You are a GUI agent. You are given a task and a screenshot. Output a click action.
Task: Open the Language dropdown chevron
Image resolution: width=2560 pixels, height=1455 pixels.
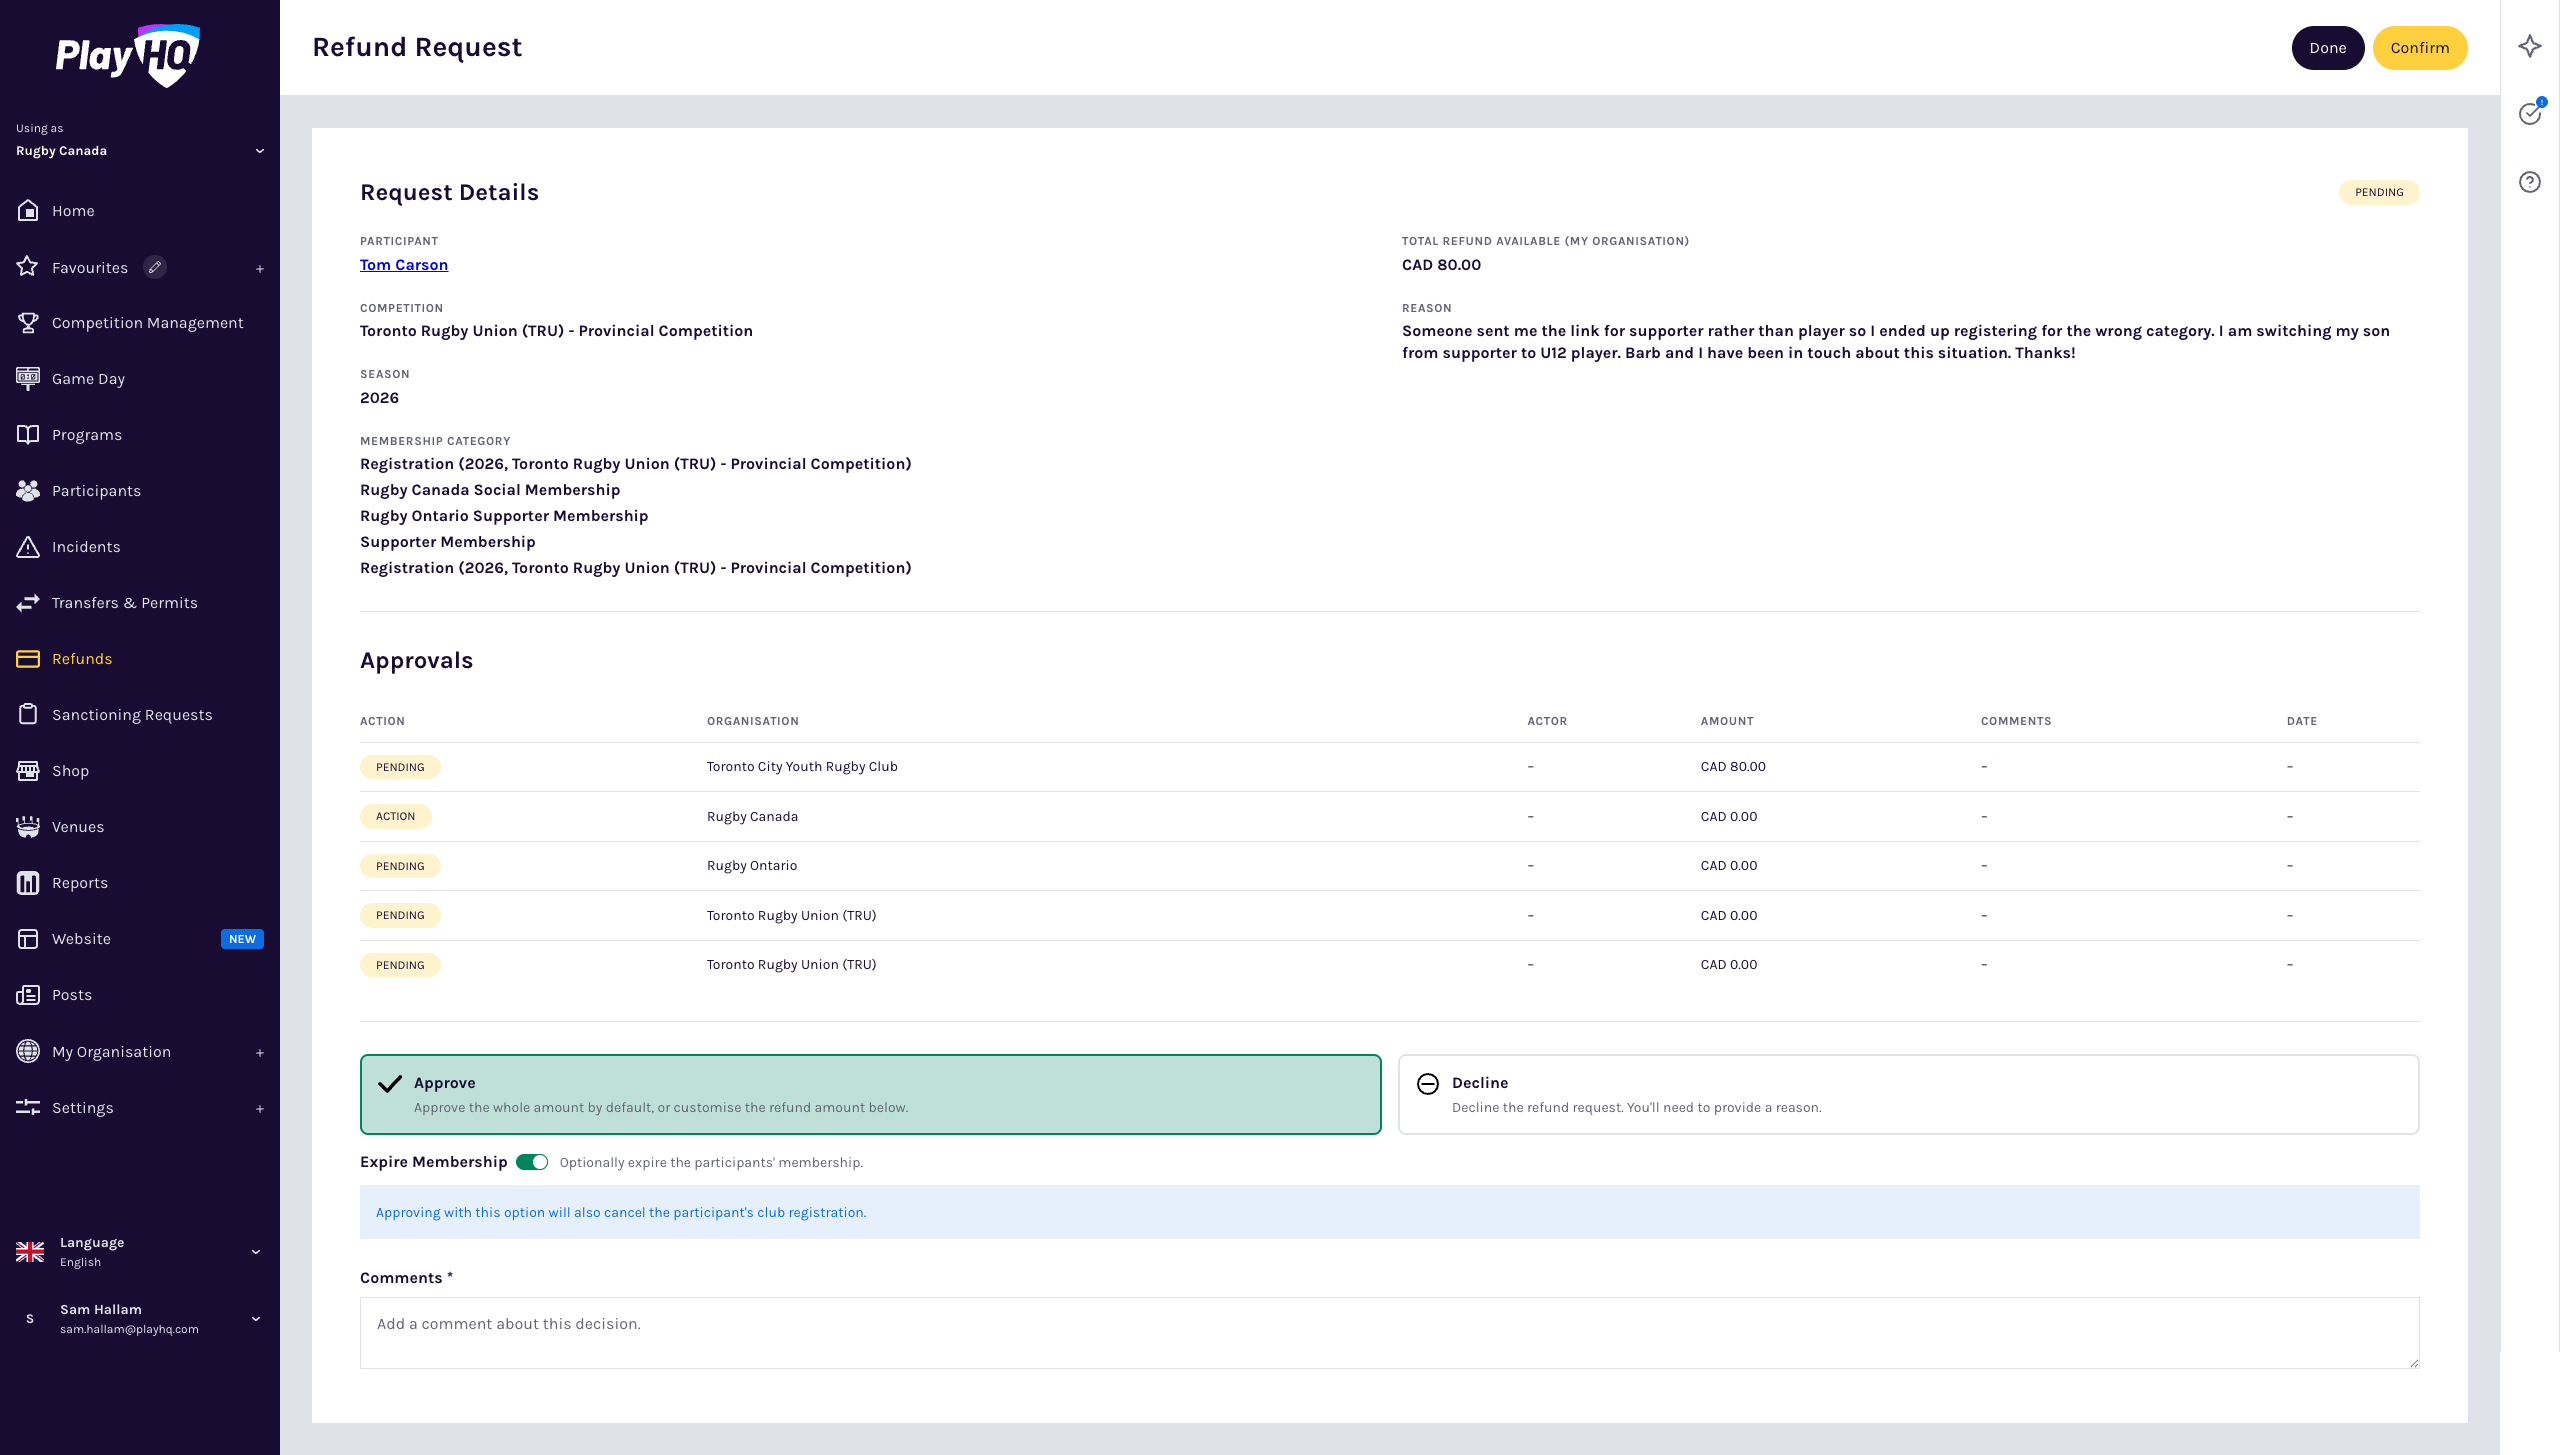[x=256, y=1252]
